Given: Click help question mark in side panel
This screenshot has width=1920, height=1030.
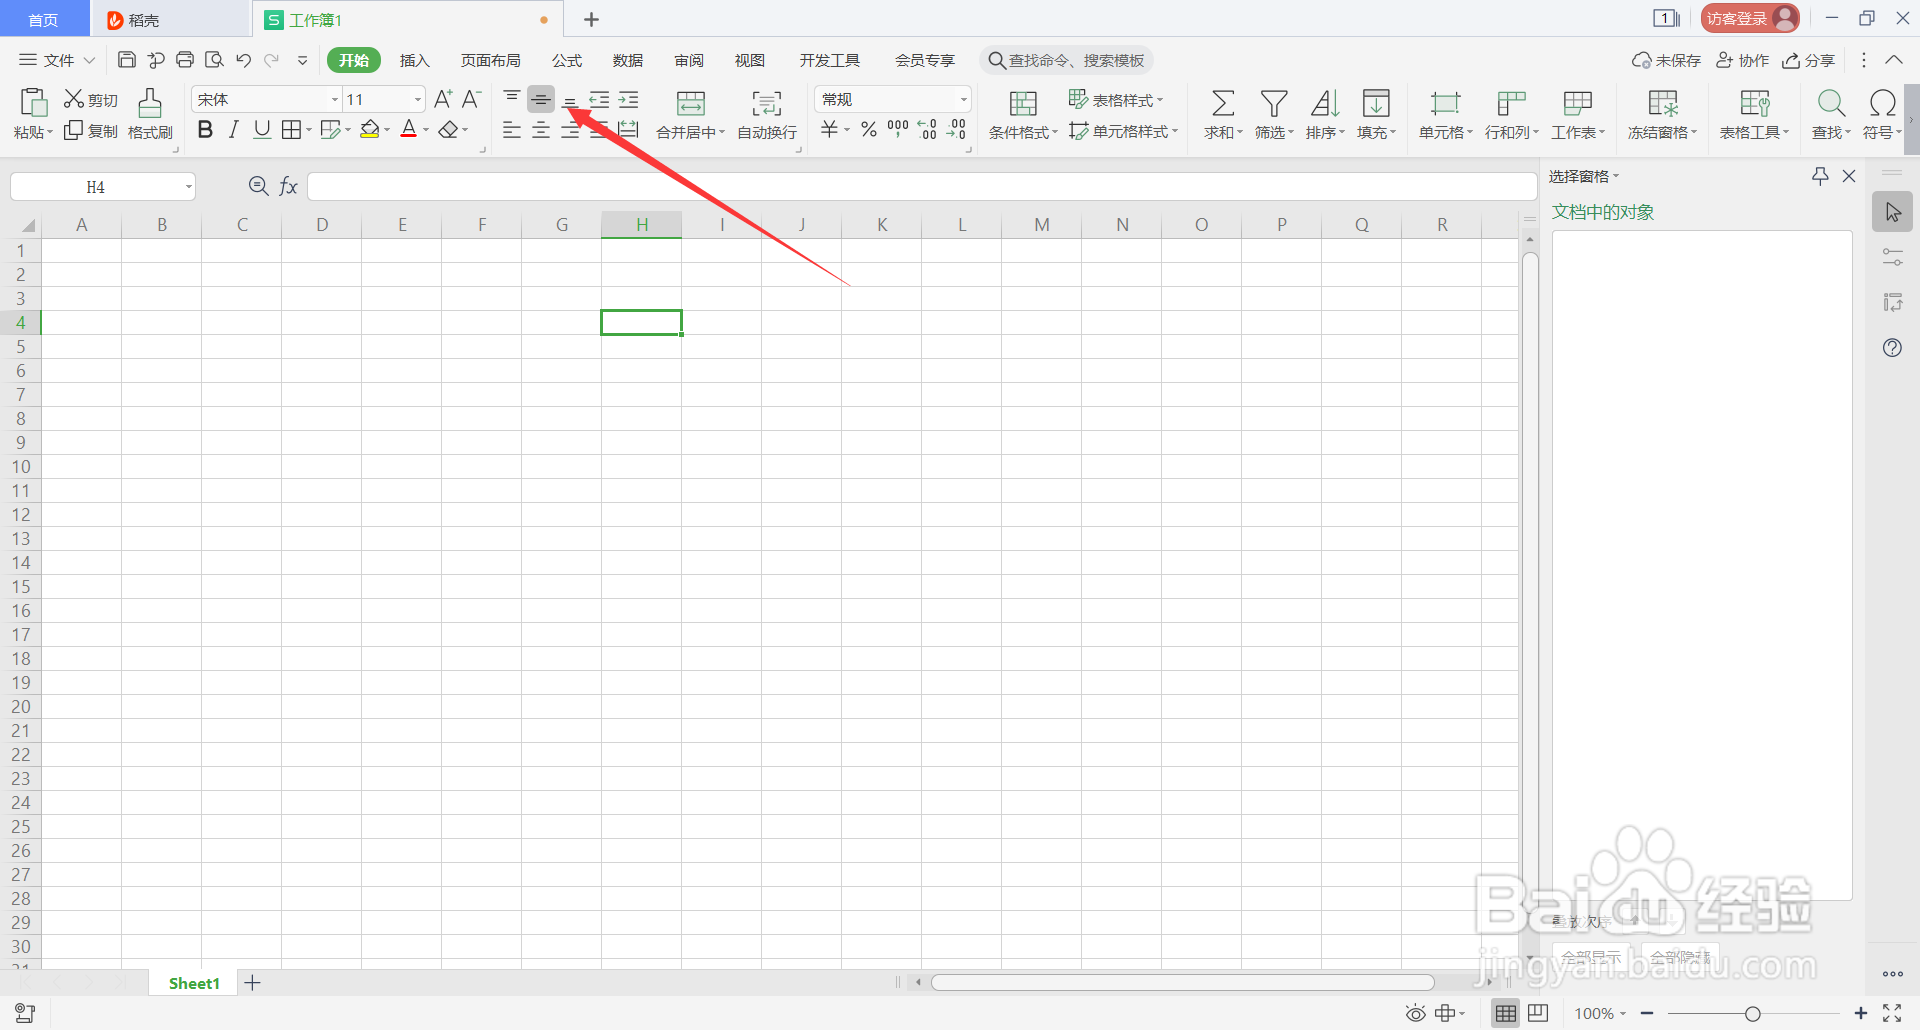Looking at the screenshot, I should coord(1892,347).
